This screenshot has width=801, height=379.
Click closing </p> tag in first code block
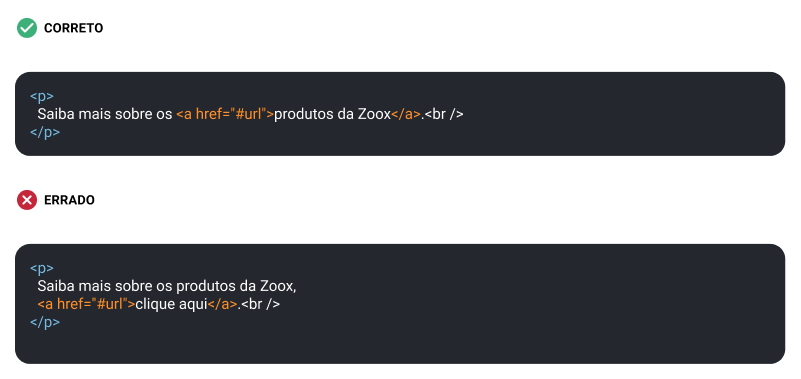(x=45, y=132)
